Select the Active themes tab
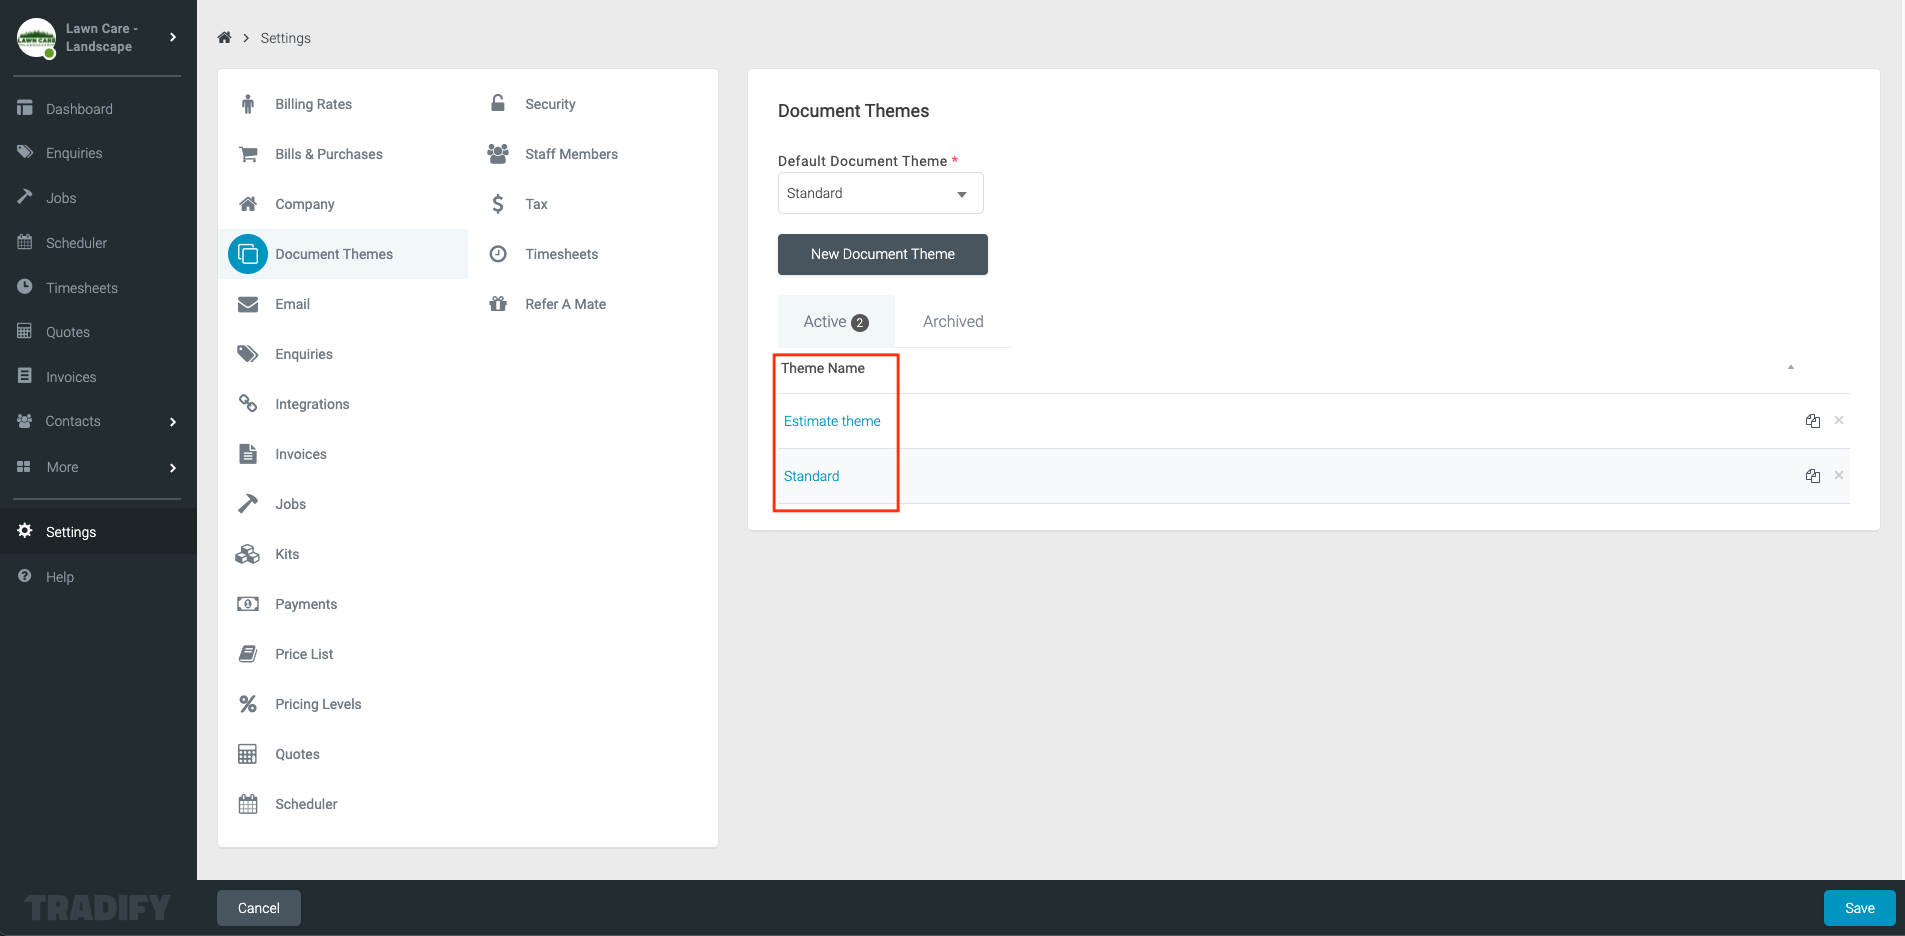 pos(835,322)
